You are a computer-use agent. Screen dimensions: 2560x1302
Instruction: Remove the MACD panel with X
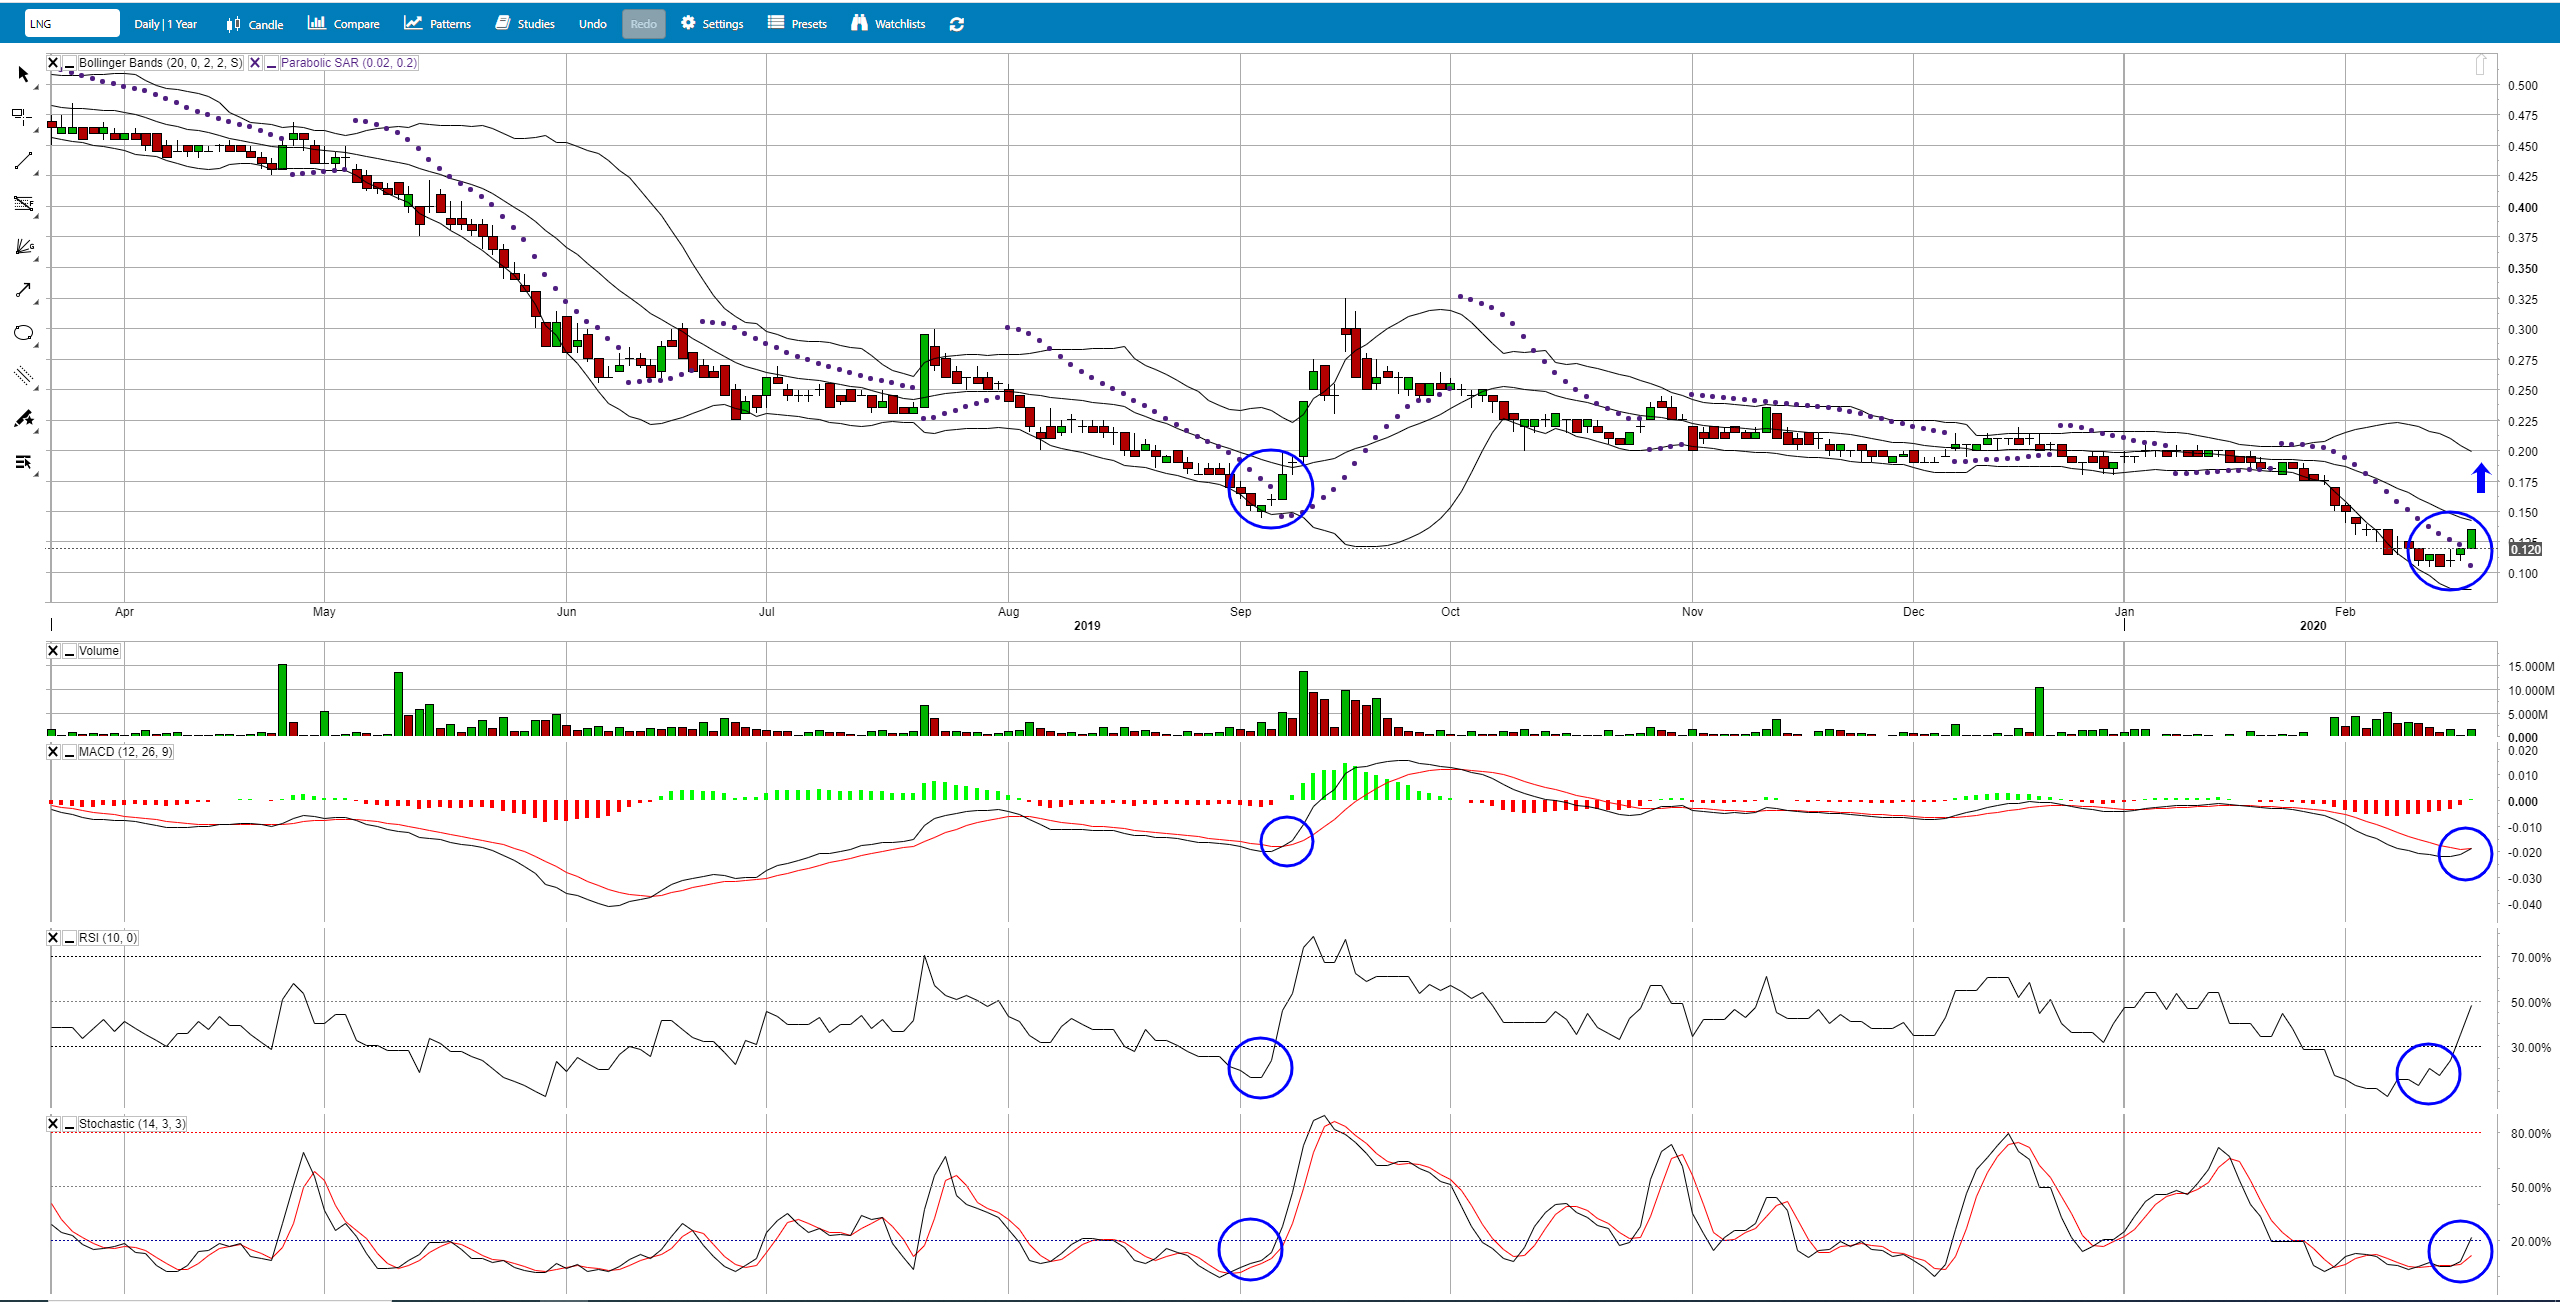(x=53, y=752)
